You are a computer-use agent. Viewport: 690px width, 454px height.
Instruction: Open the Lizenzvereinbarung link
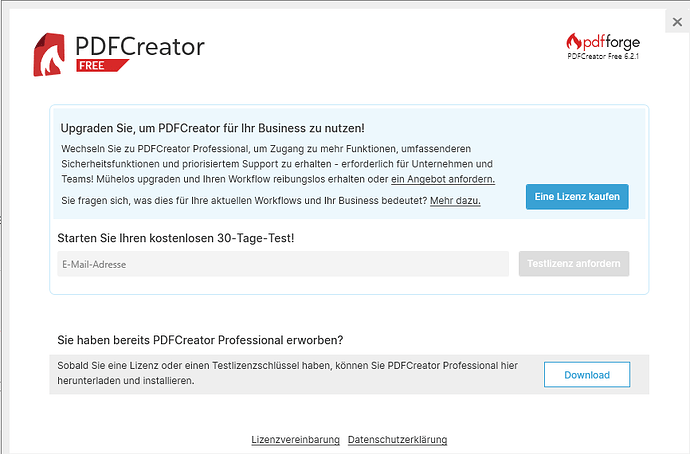coord(295,440)
